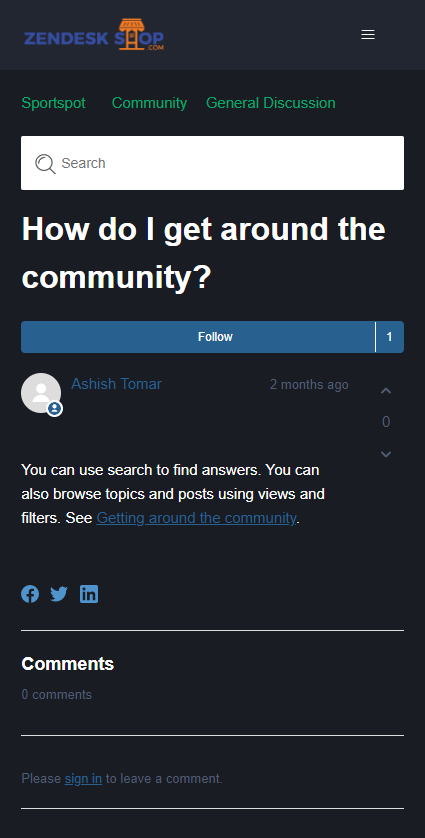This screenshot has width=425, height=838.
Task: Click Ashish Tomar's avatar image
Action: click(x=41, y=393)
